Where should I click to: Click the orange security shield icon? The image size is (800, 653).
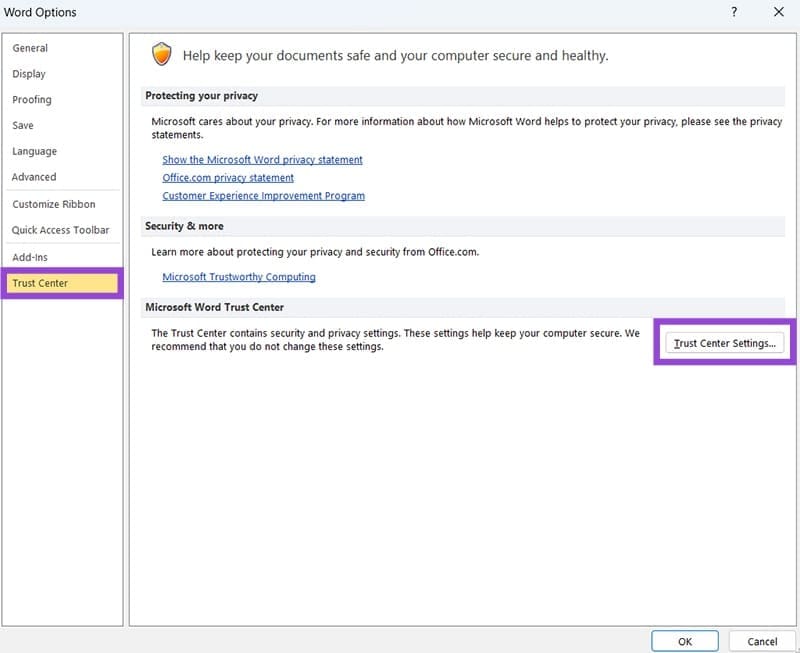point(162,54)
